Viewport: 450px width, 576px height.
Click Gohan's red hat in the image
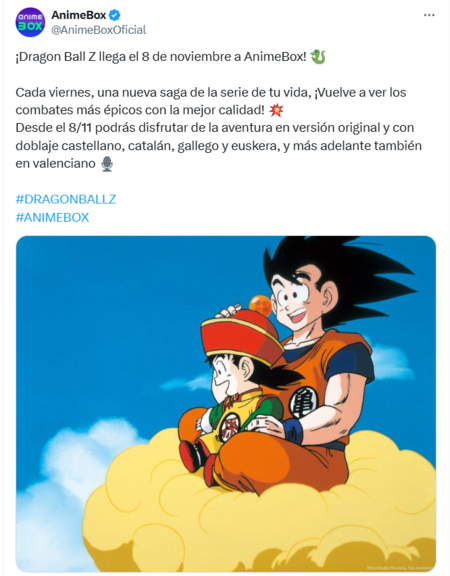(241, 336)
